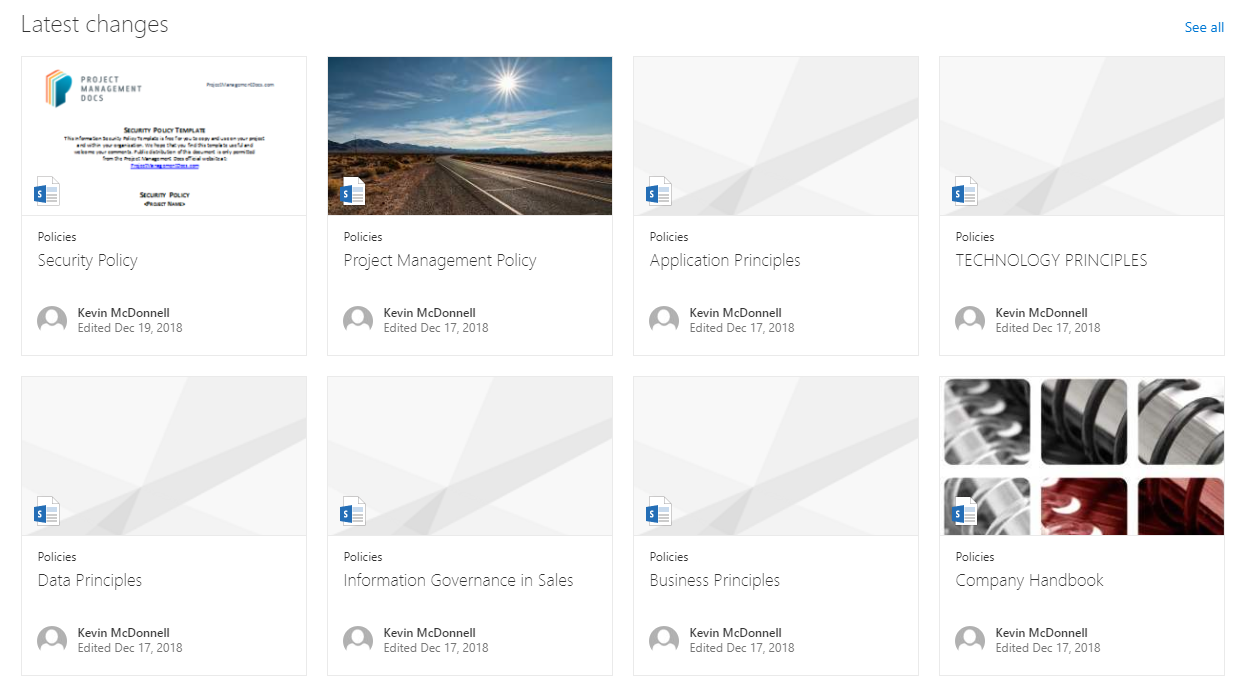Open the TECHNOLOGY PRINCIPLES title
1240x691 pixels.
pos(1051,261)
